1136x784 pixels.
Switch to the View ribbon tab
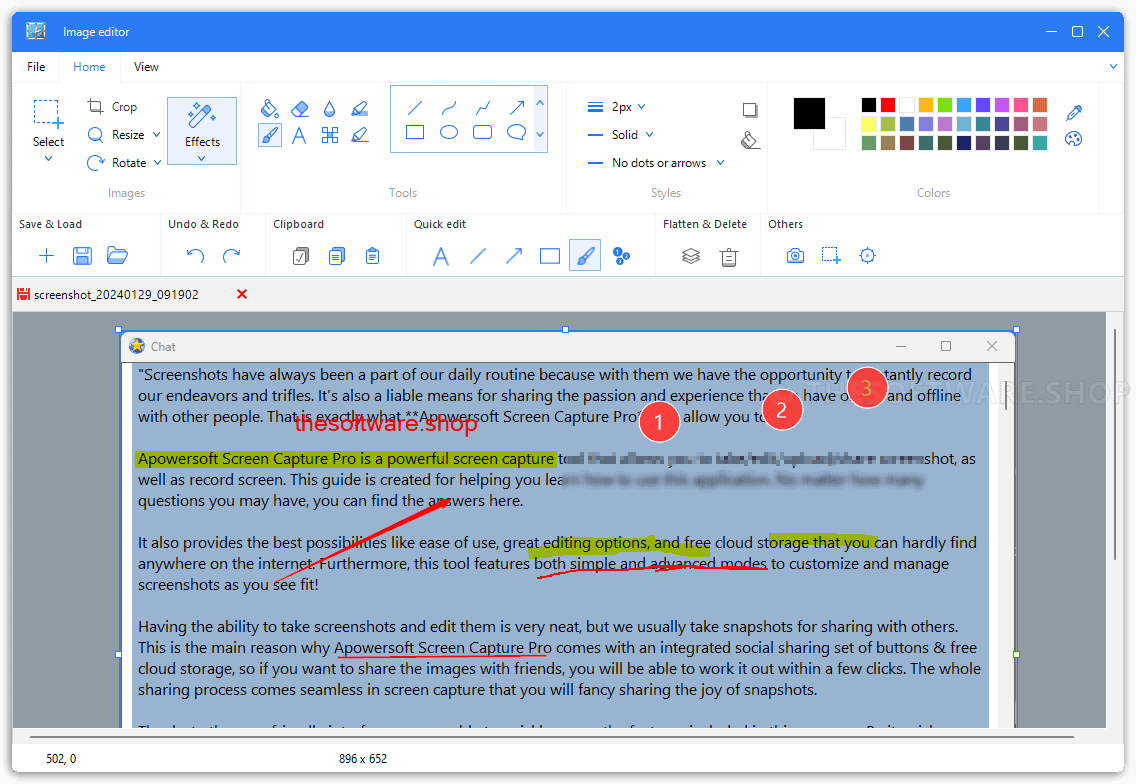146,67
